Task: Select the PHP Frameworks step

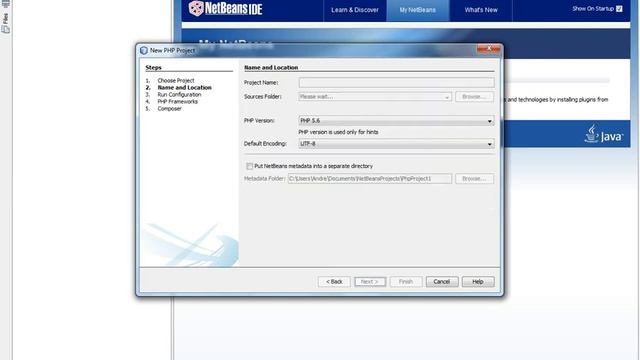Action: [x=178, y=102]
